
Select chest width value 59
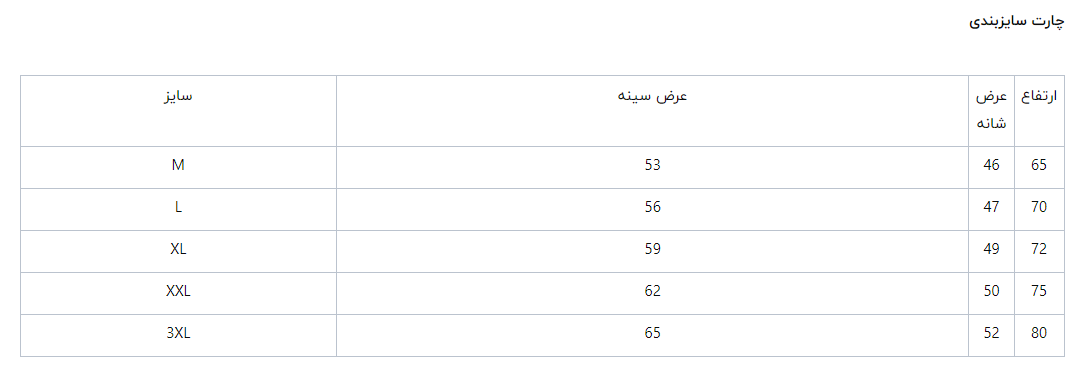[653, 249]
